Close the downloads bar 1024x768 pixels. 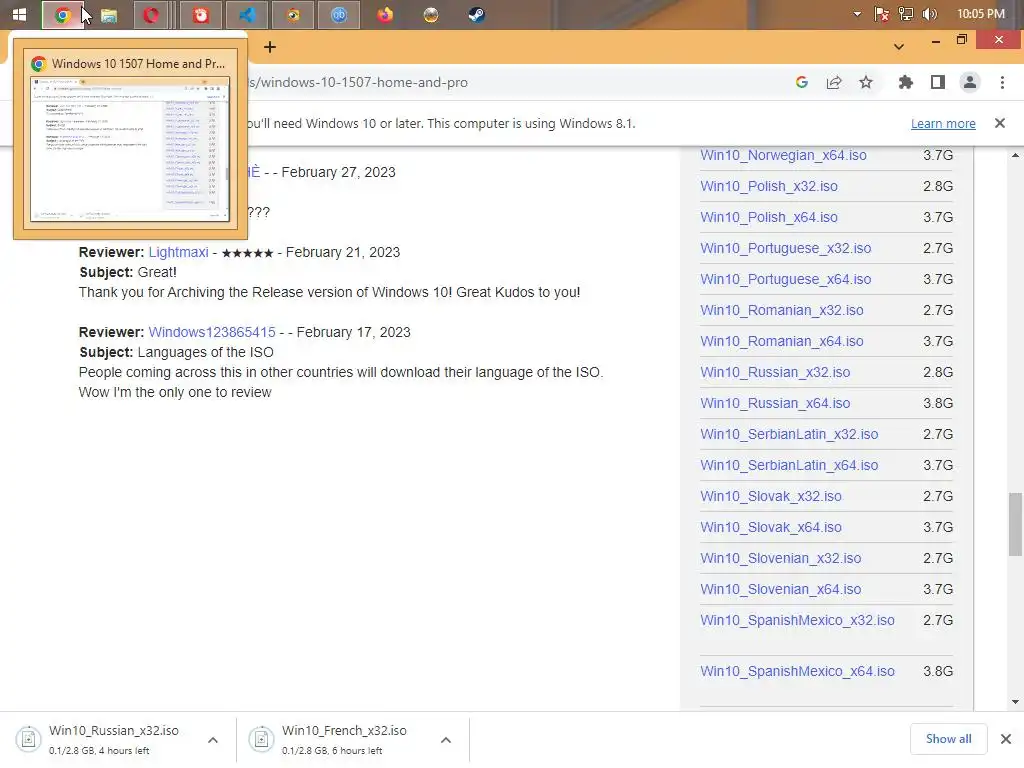pyautogui.click(x=1006, y=739)
